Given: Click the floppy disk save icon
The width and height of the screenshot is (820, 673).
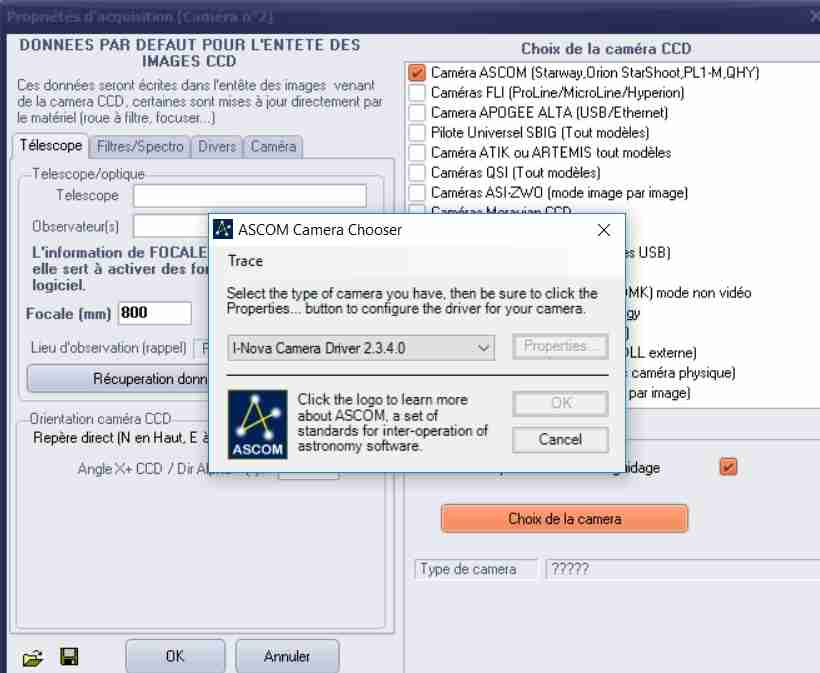Looking at the screenshot, I should [x=69, y=657].
